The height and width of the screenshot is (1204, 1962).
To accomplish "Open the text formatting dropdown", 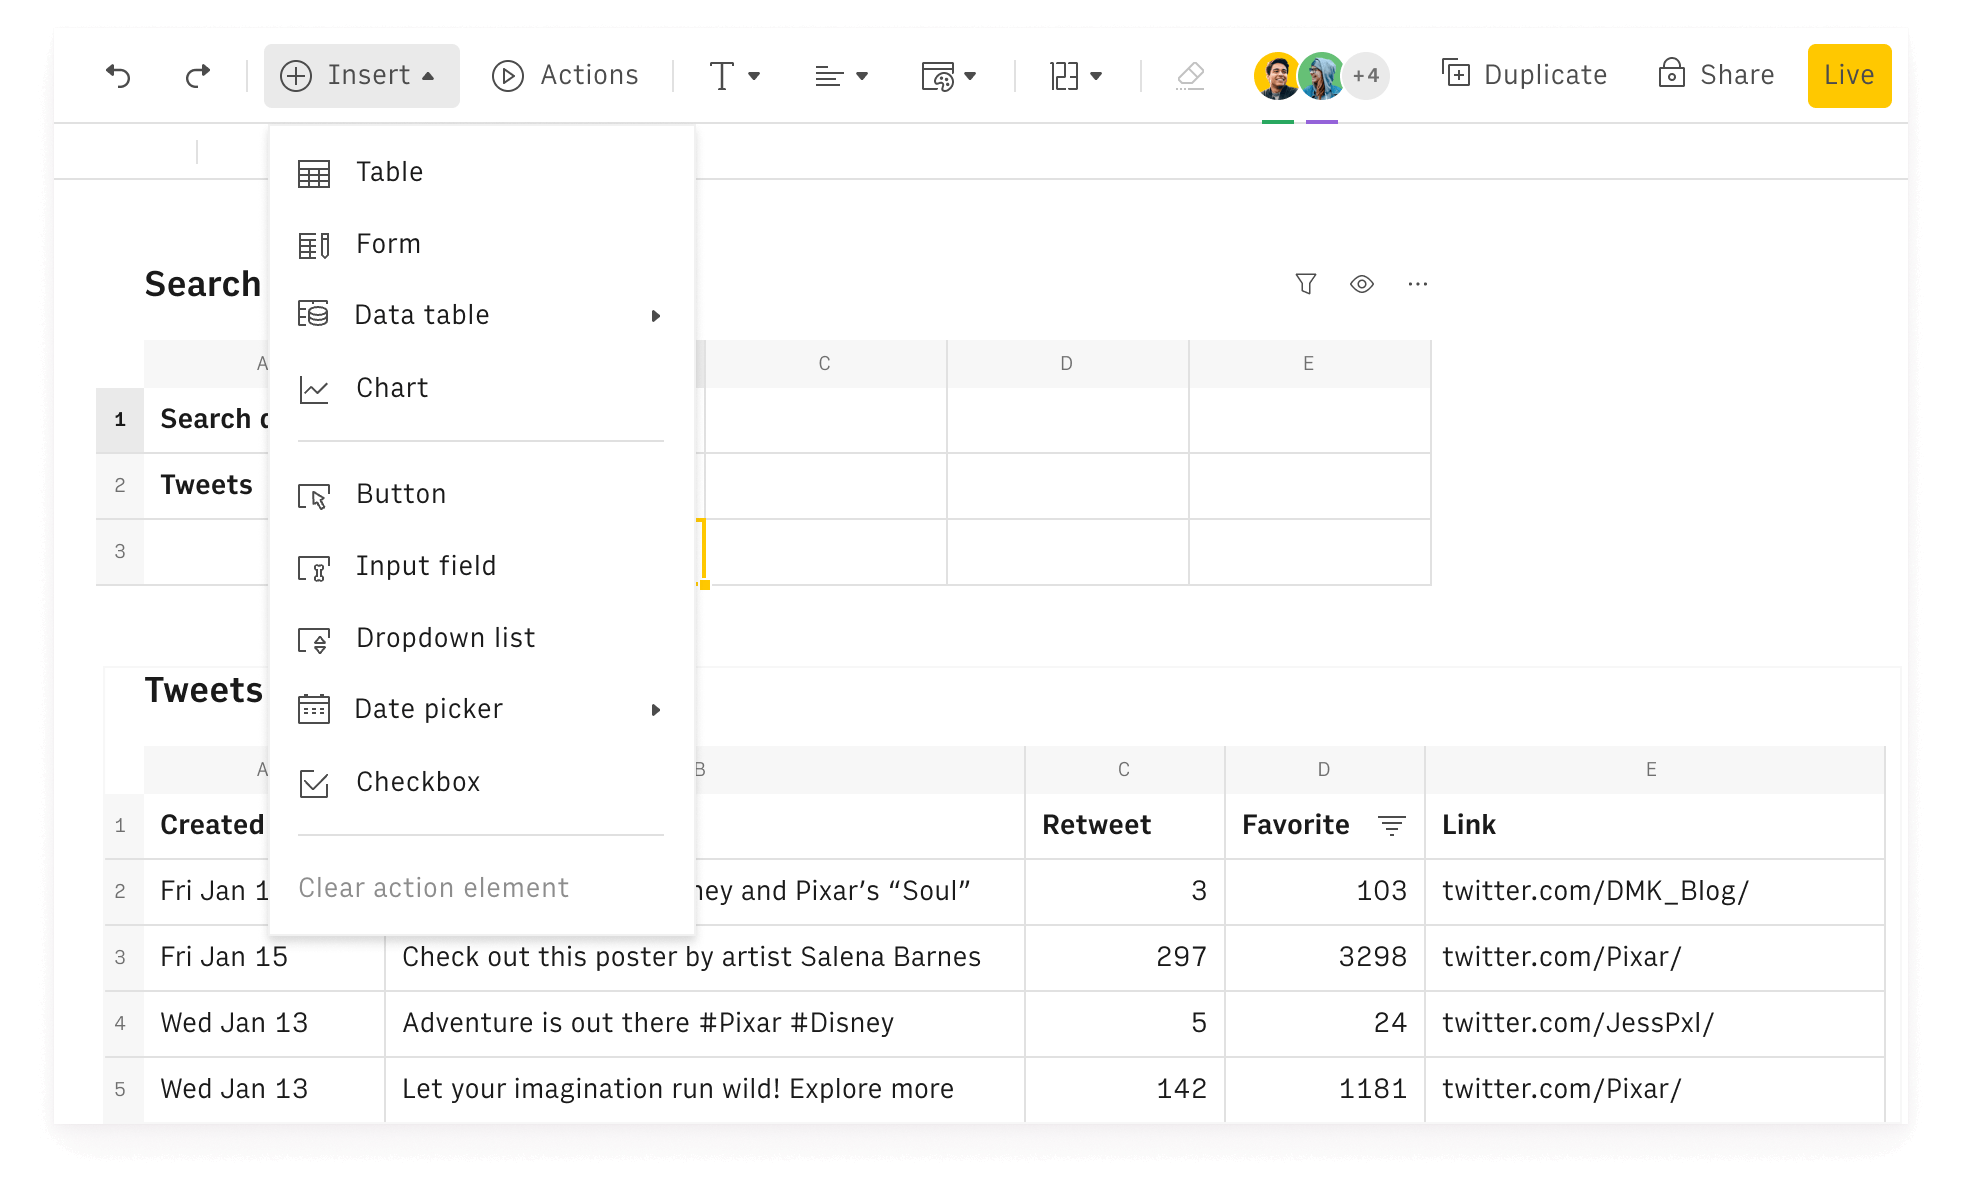I will 735,75.
